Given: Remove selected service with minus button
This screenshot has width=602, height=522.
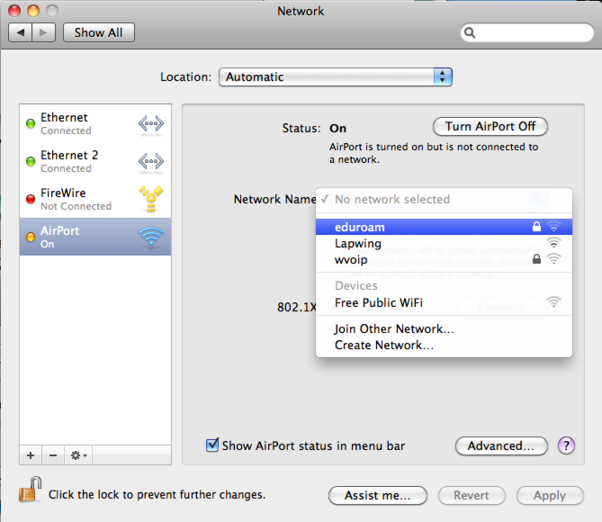Looking at the screenshot, I should [x=53, y=455].
